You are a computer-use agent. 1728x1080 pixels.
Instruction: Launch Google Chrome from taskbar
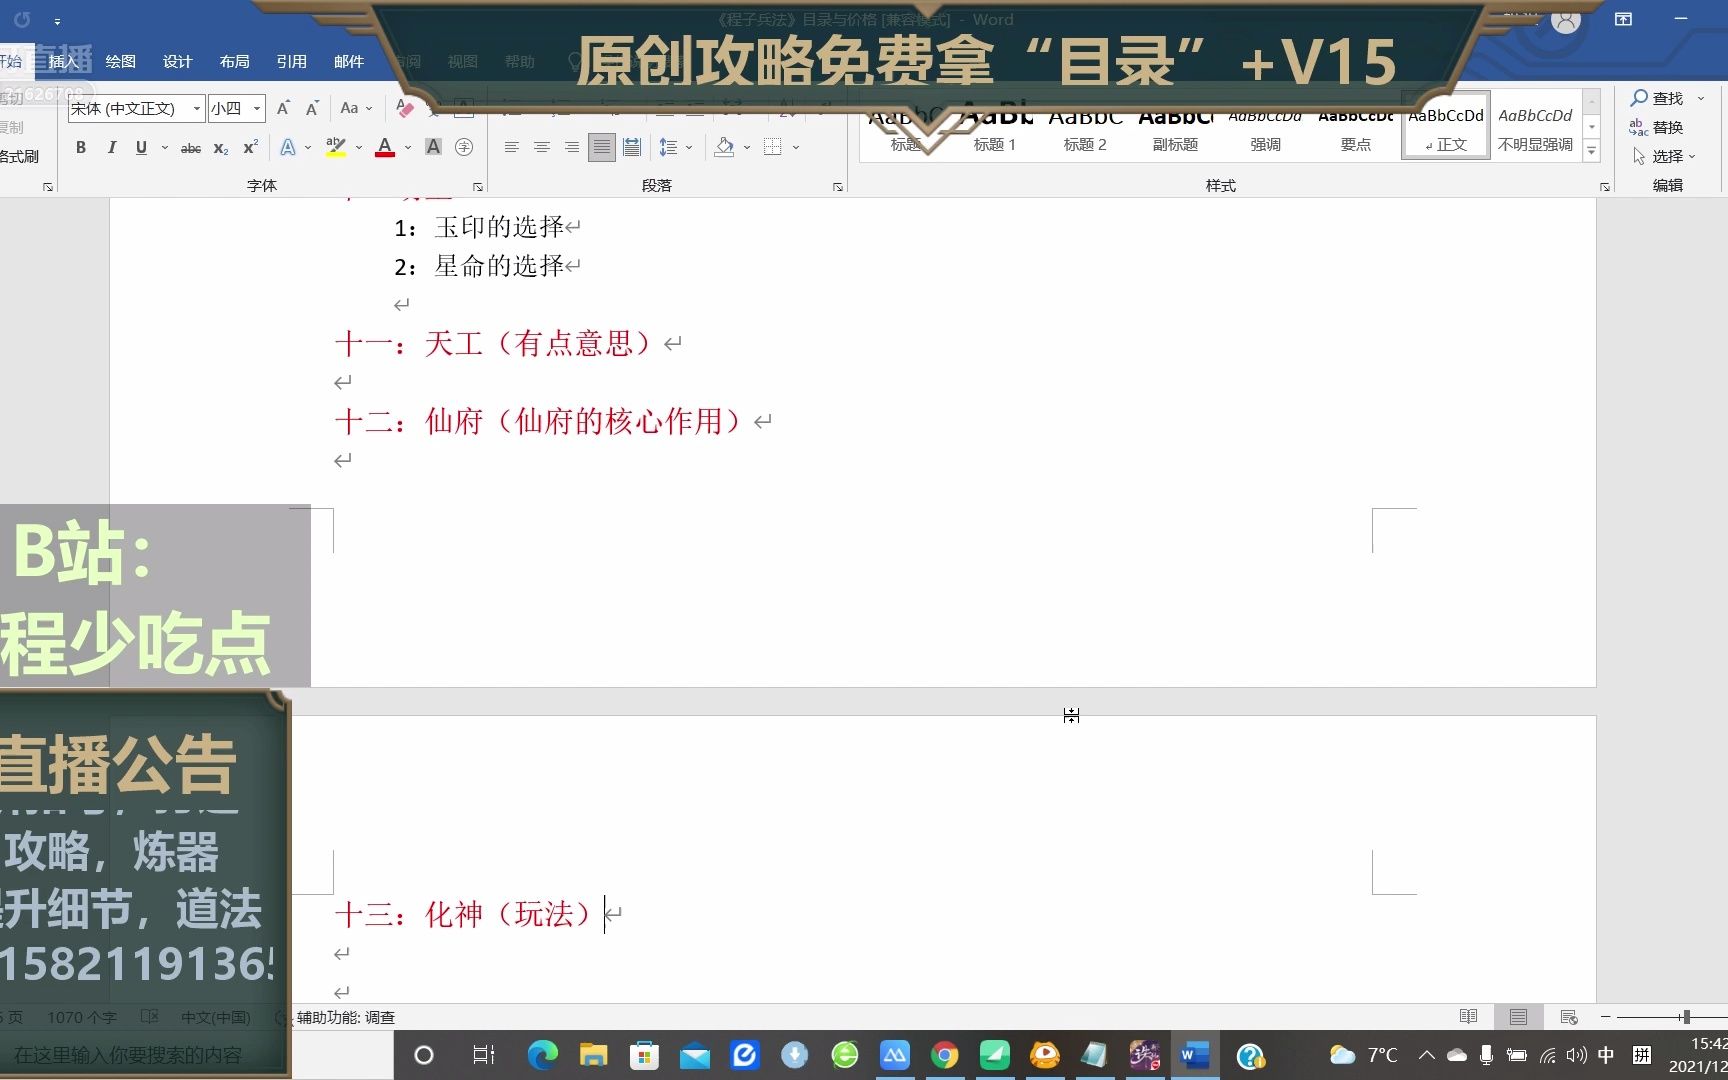pyautogui.click(x=944, y=1055)
